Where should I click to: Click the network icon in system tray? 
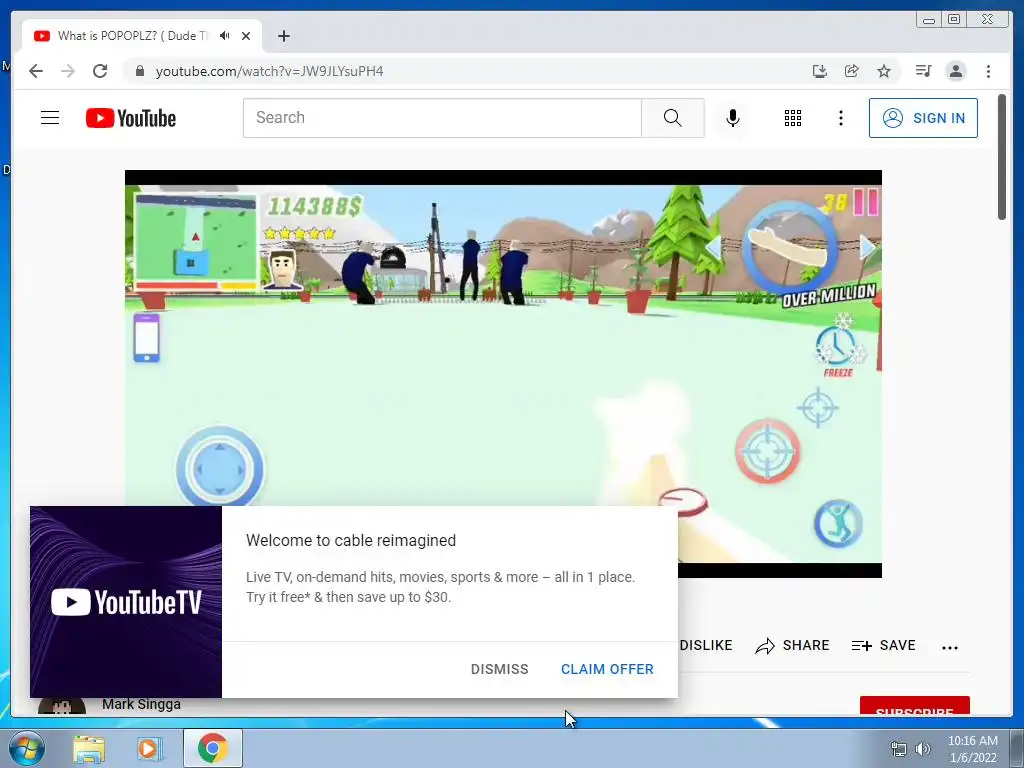point(899,749)
